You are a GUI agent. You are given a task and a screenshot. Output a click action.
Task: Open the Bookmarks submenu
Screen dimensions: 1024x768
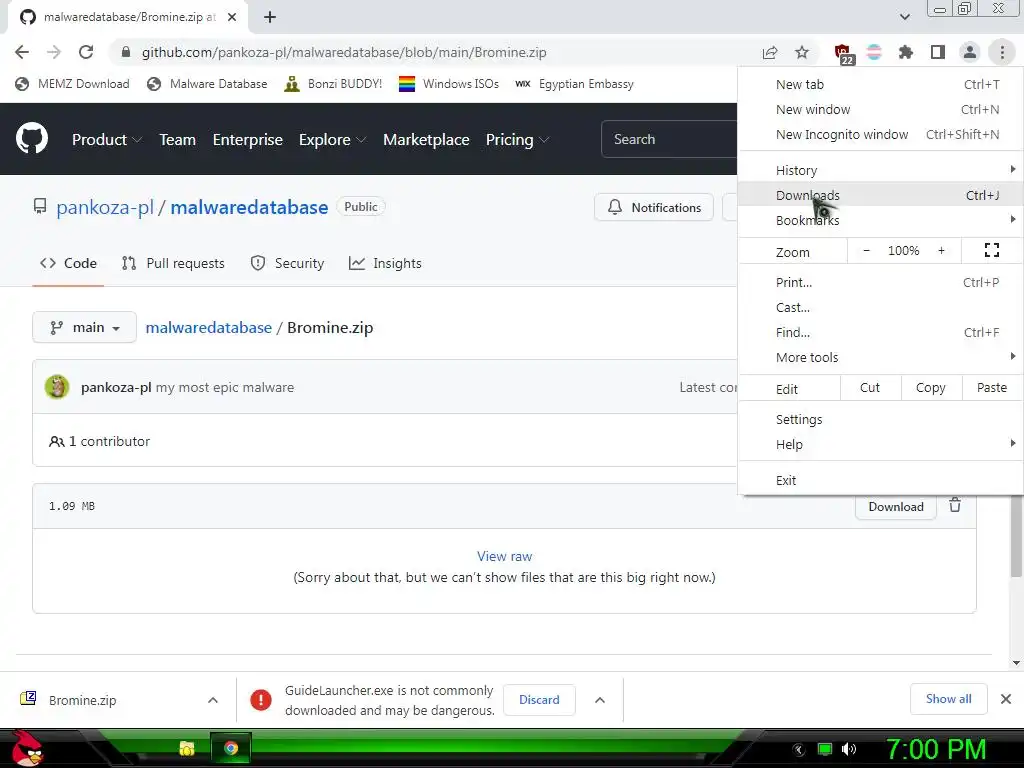[880, 220]
